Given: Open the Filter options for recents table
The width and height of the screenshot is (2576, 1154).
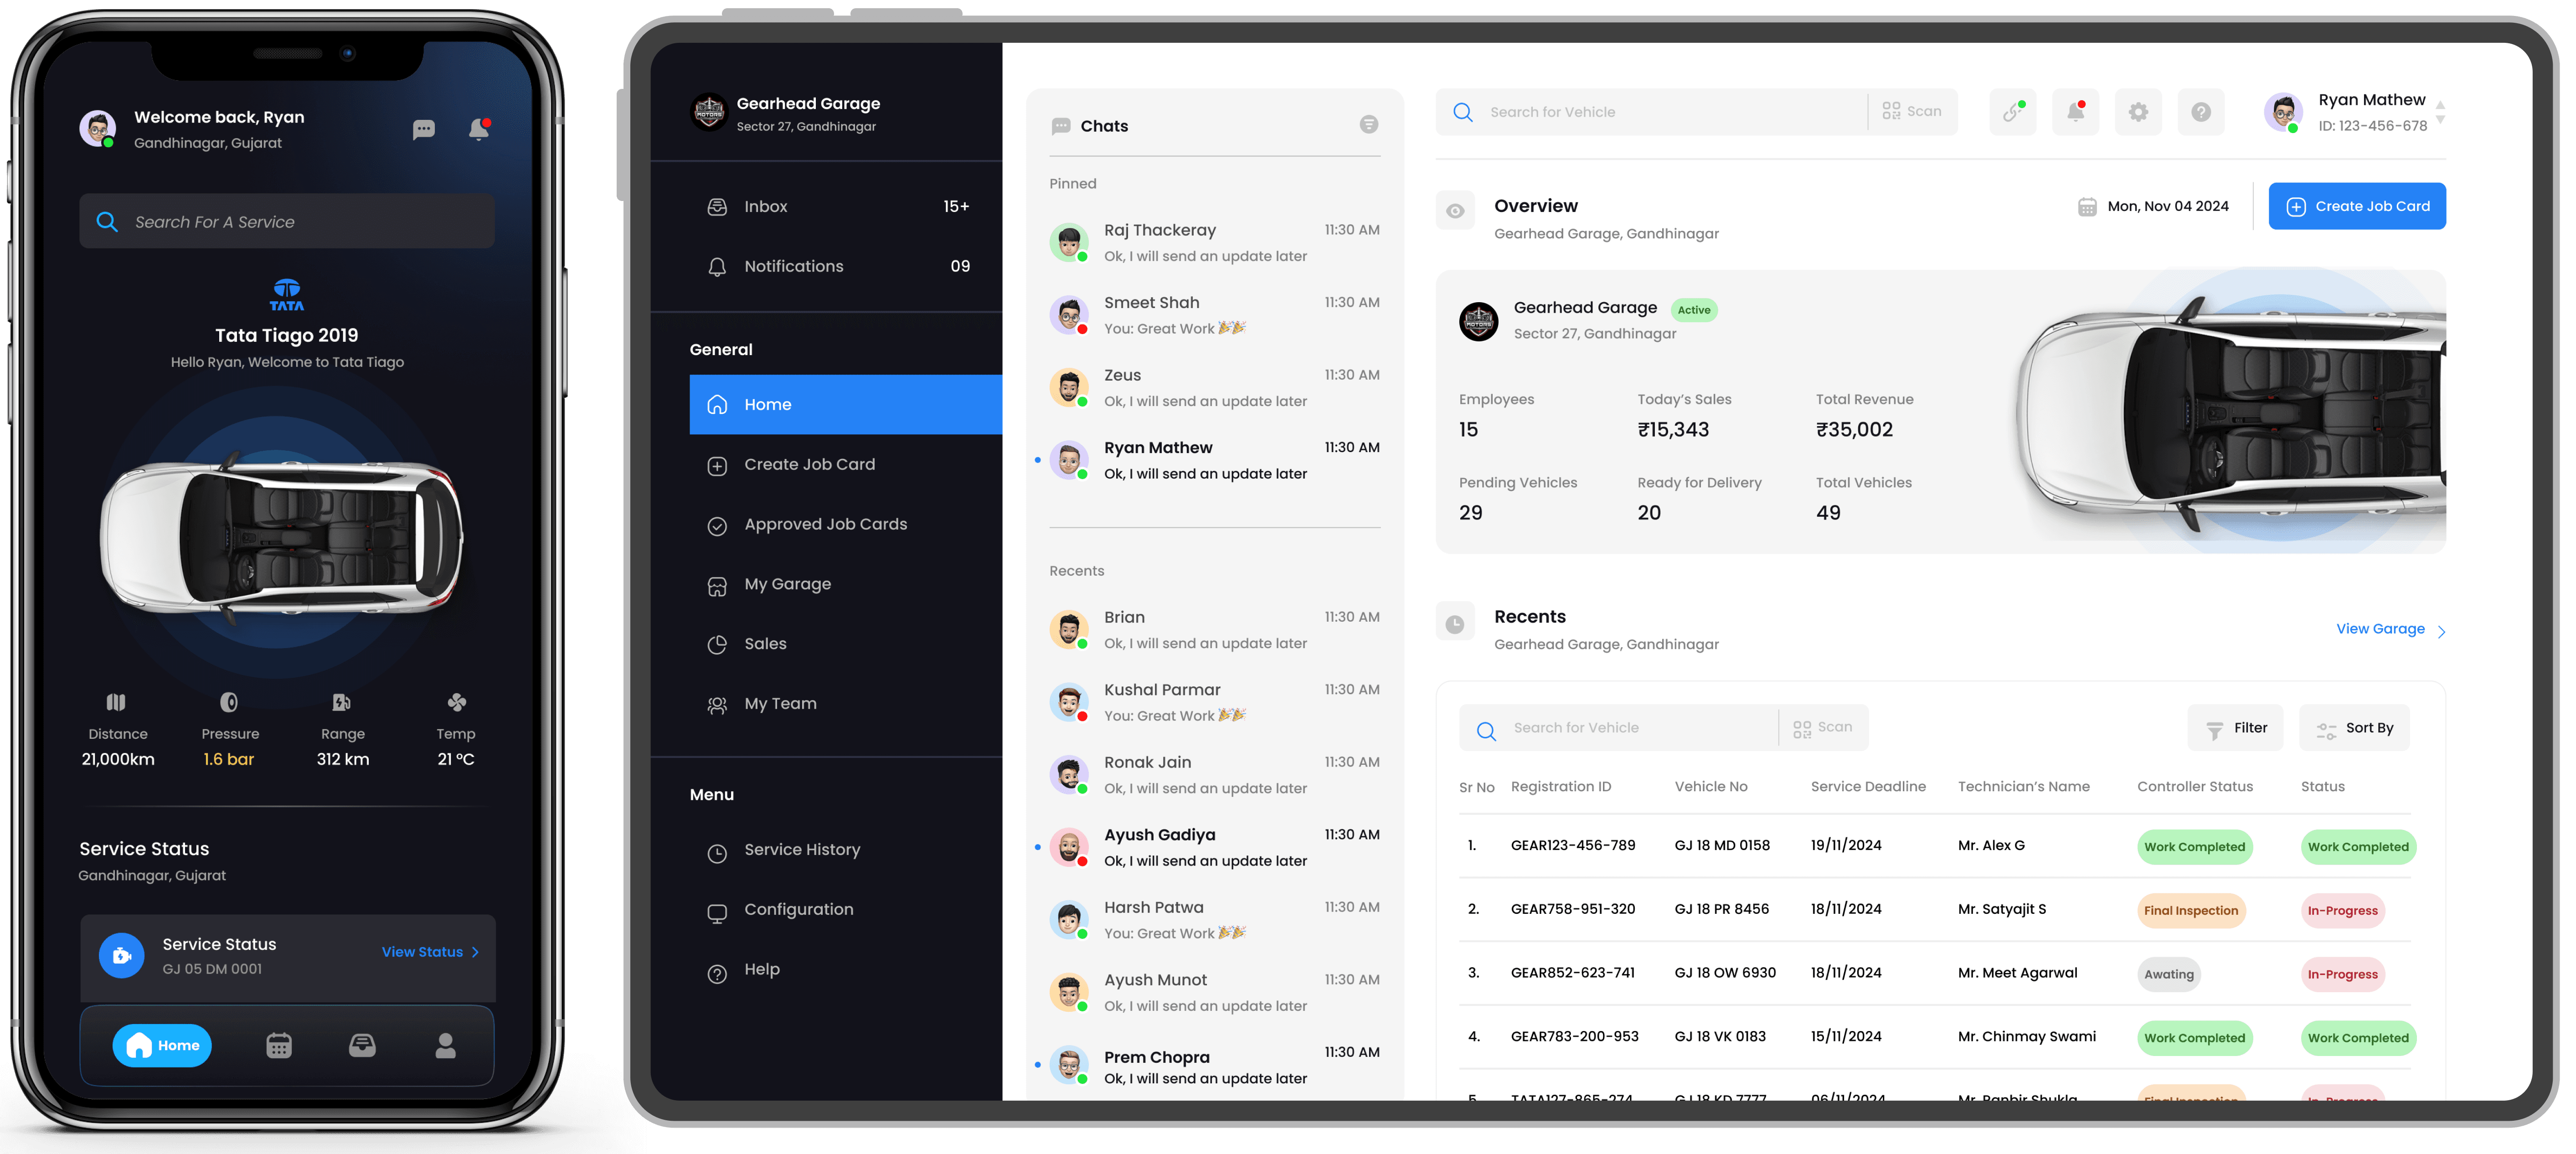Looking at the screenshot, I should tap(2235, 728).
